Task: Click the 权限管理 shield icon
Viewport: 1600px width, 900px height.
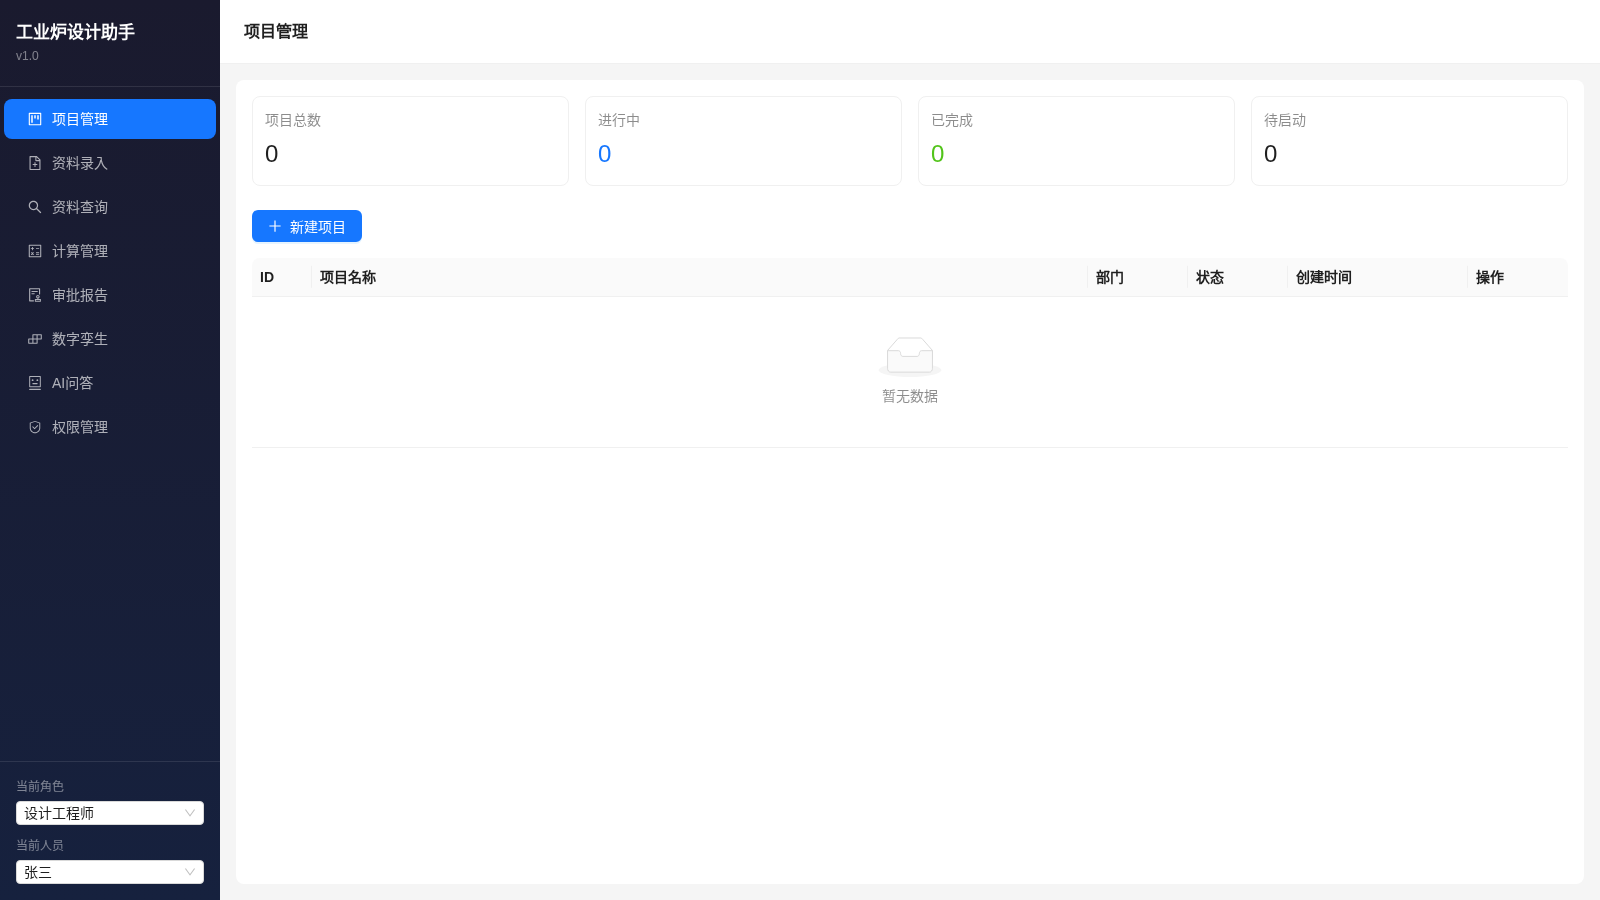Action: [x=35, y=427]
